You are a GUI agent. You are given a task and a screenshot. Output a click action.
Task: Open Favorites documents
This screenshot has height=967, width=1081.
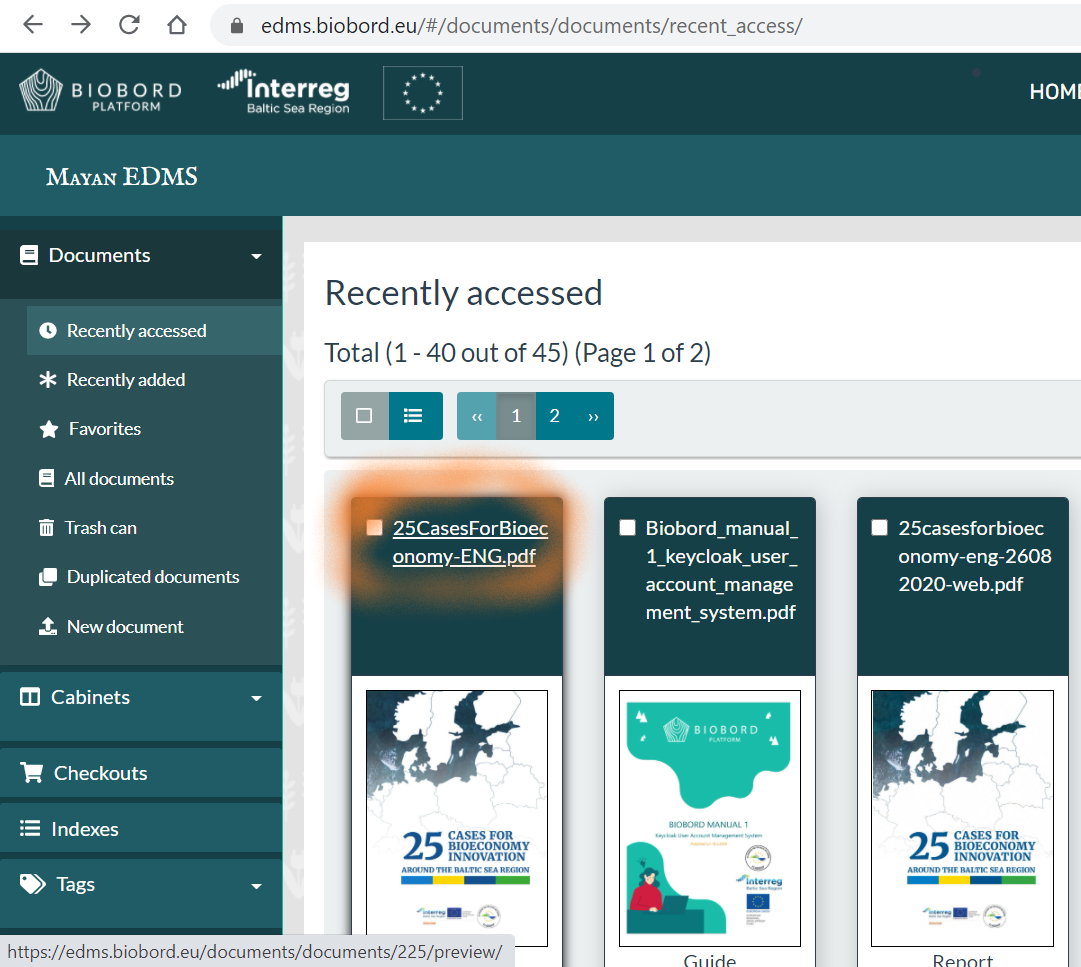coord(105,429)
